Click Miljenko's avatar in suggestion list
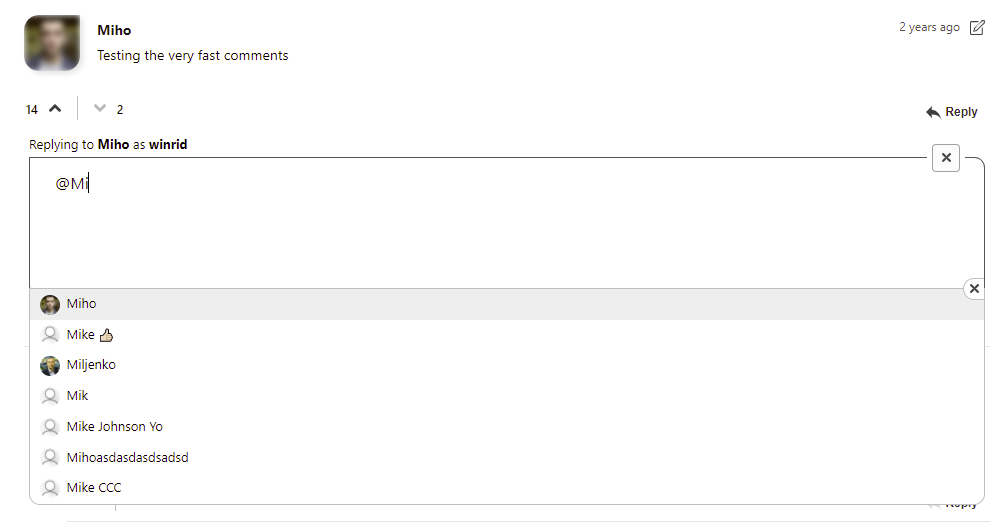This screenshot has height=529, width=1008. tap(50, 366)
